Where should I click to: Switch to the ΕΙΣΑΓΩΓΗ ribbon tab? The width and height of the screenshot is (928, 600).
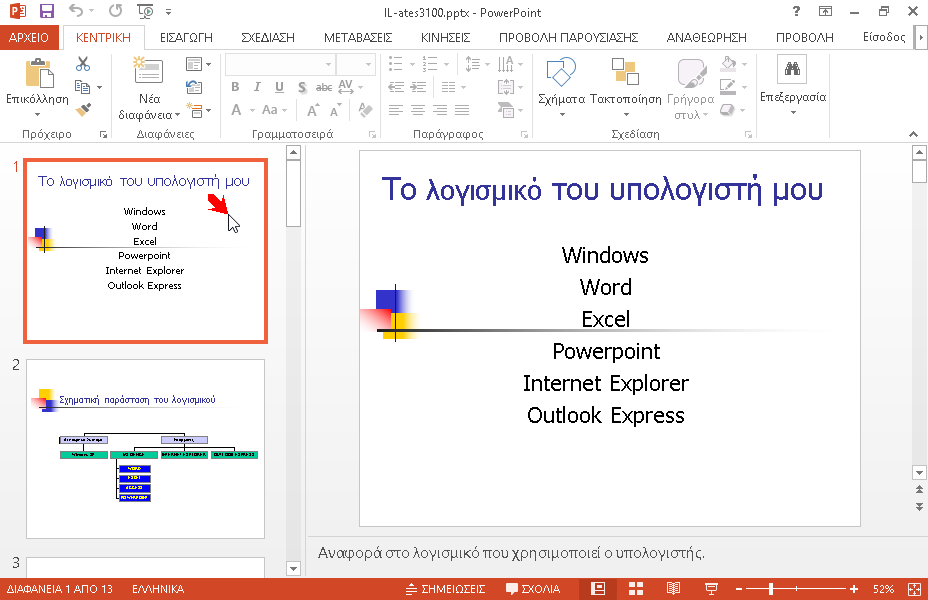tap(186, 37)
